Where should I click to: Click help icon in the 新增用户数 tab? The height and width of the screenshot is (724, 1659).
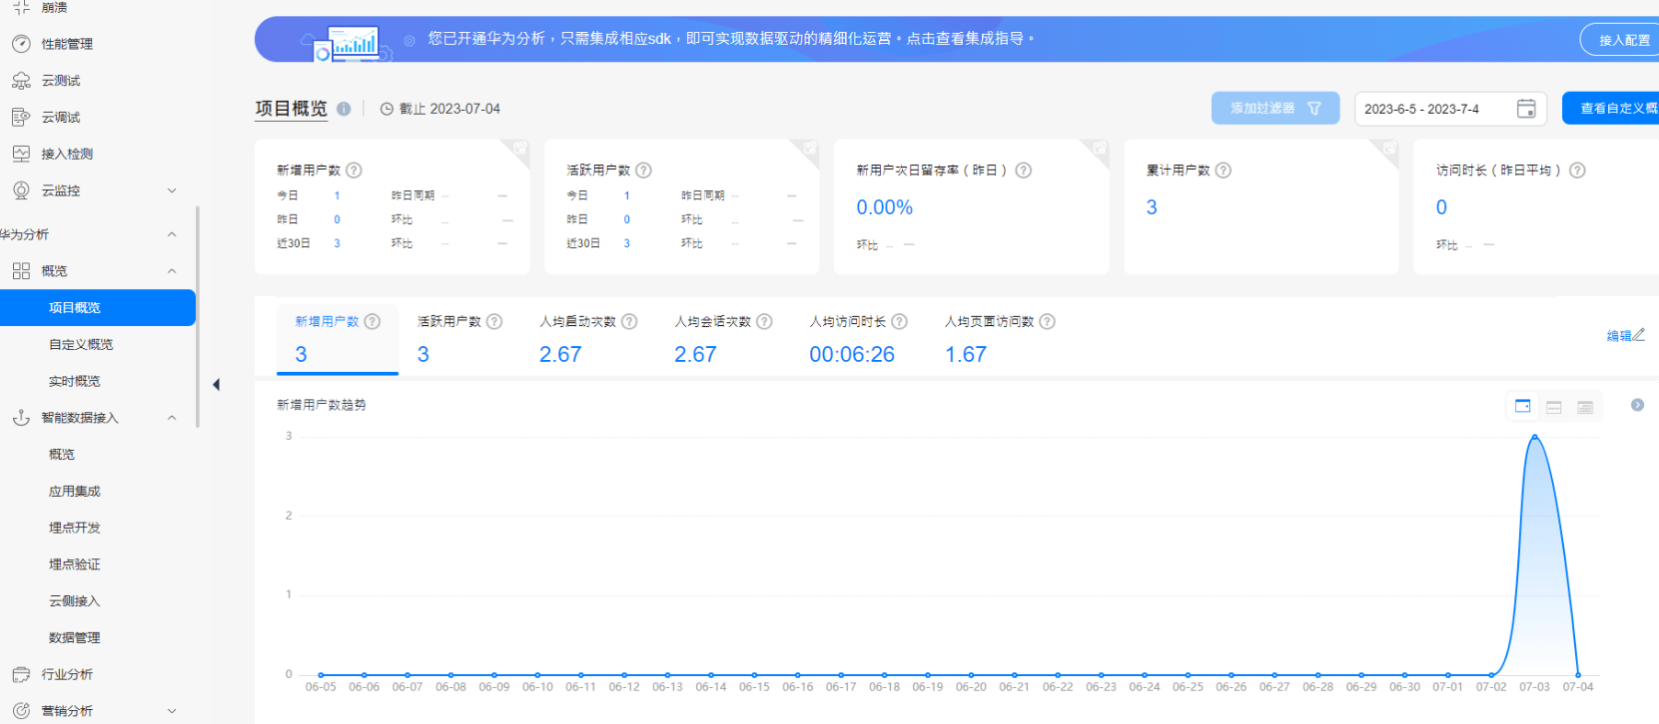[x=373, y=321]
